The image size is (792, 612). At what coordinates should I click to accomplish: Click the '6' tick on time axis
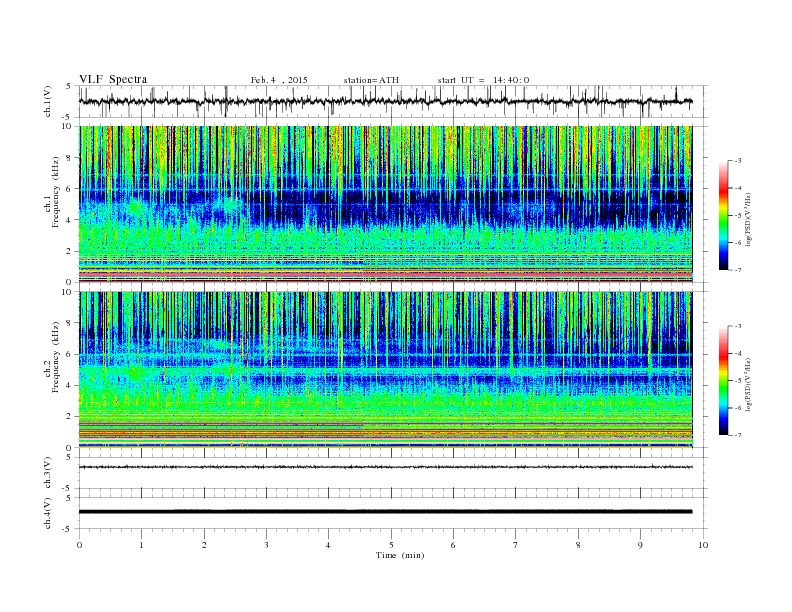pyautogui.click(x=453, y=545)
